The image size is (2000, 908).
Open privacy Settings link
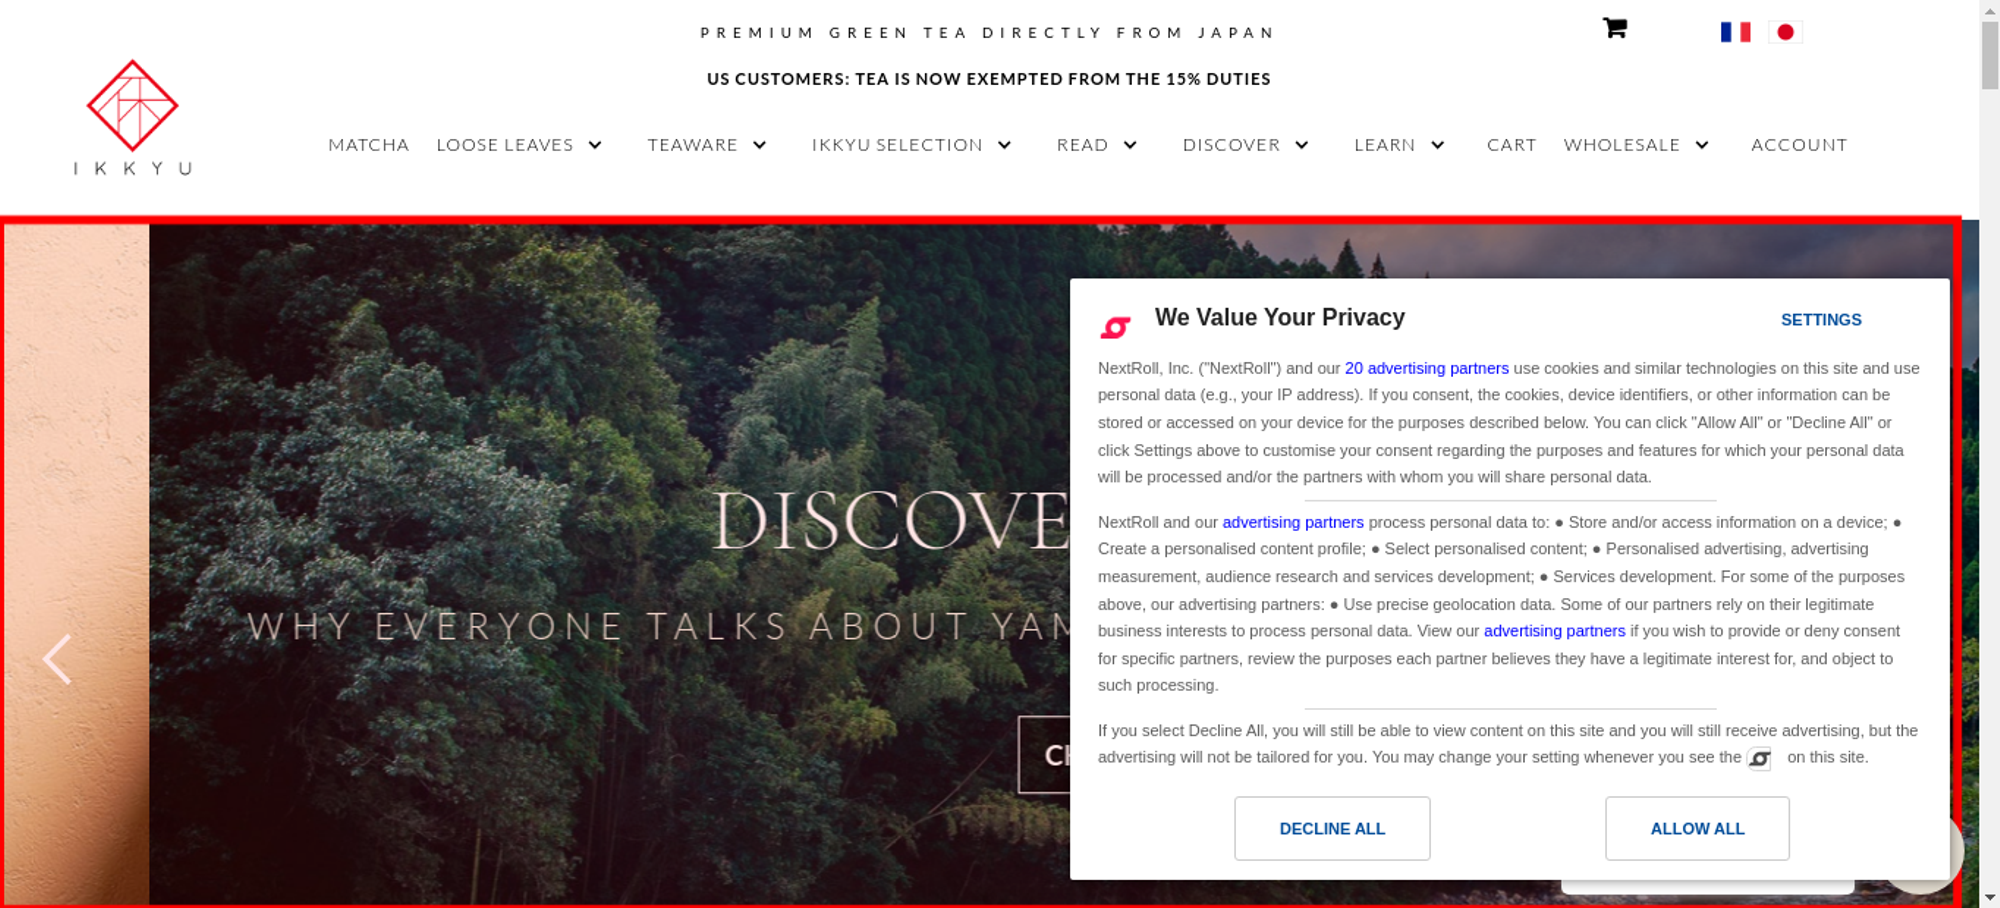point(1821,320)
